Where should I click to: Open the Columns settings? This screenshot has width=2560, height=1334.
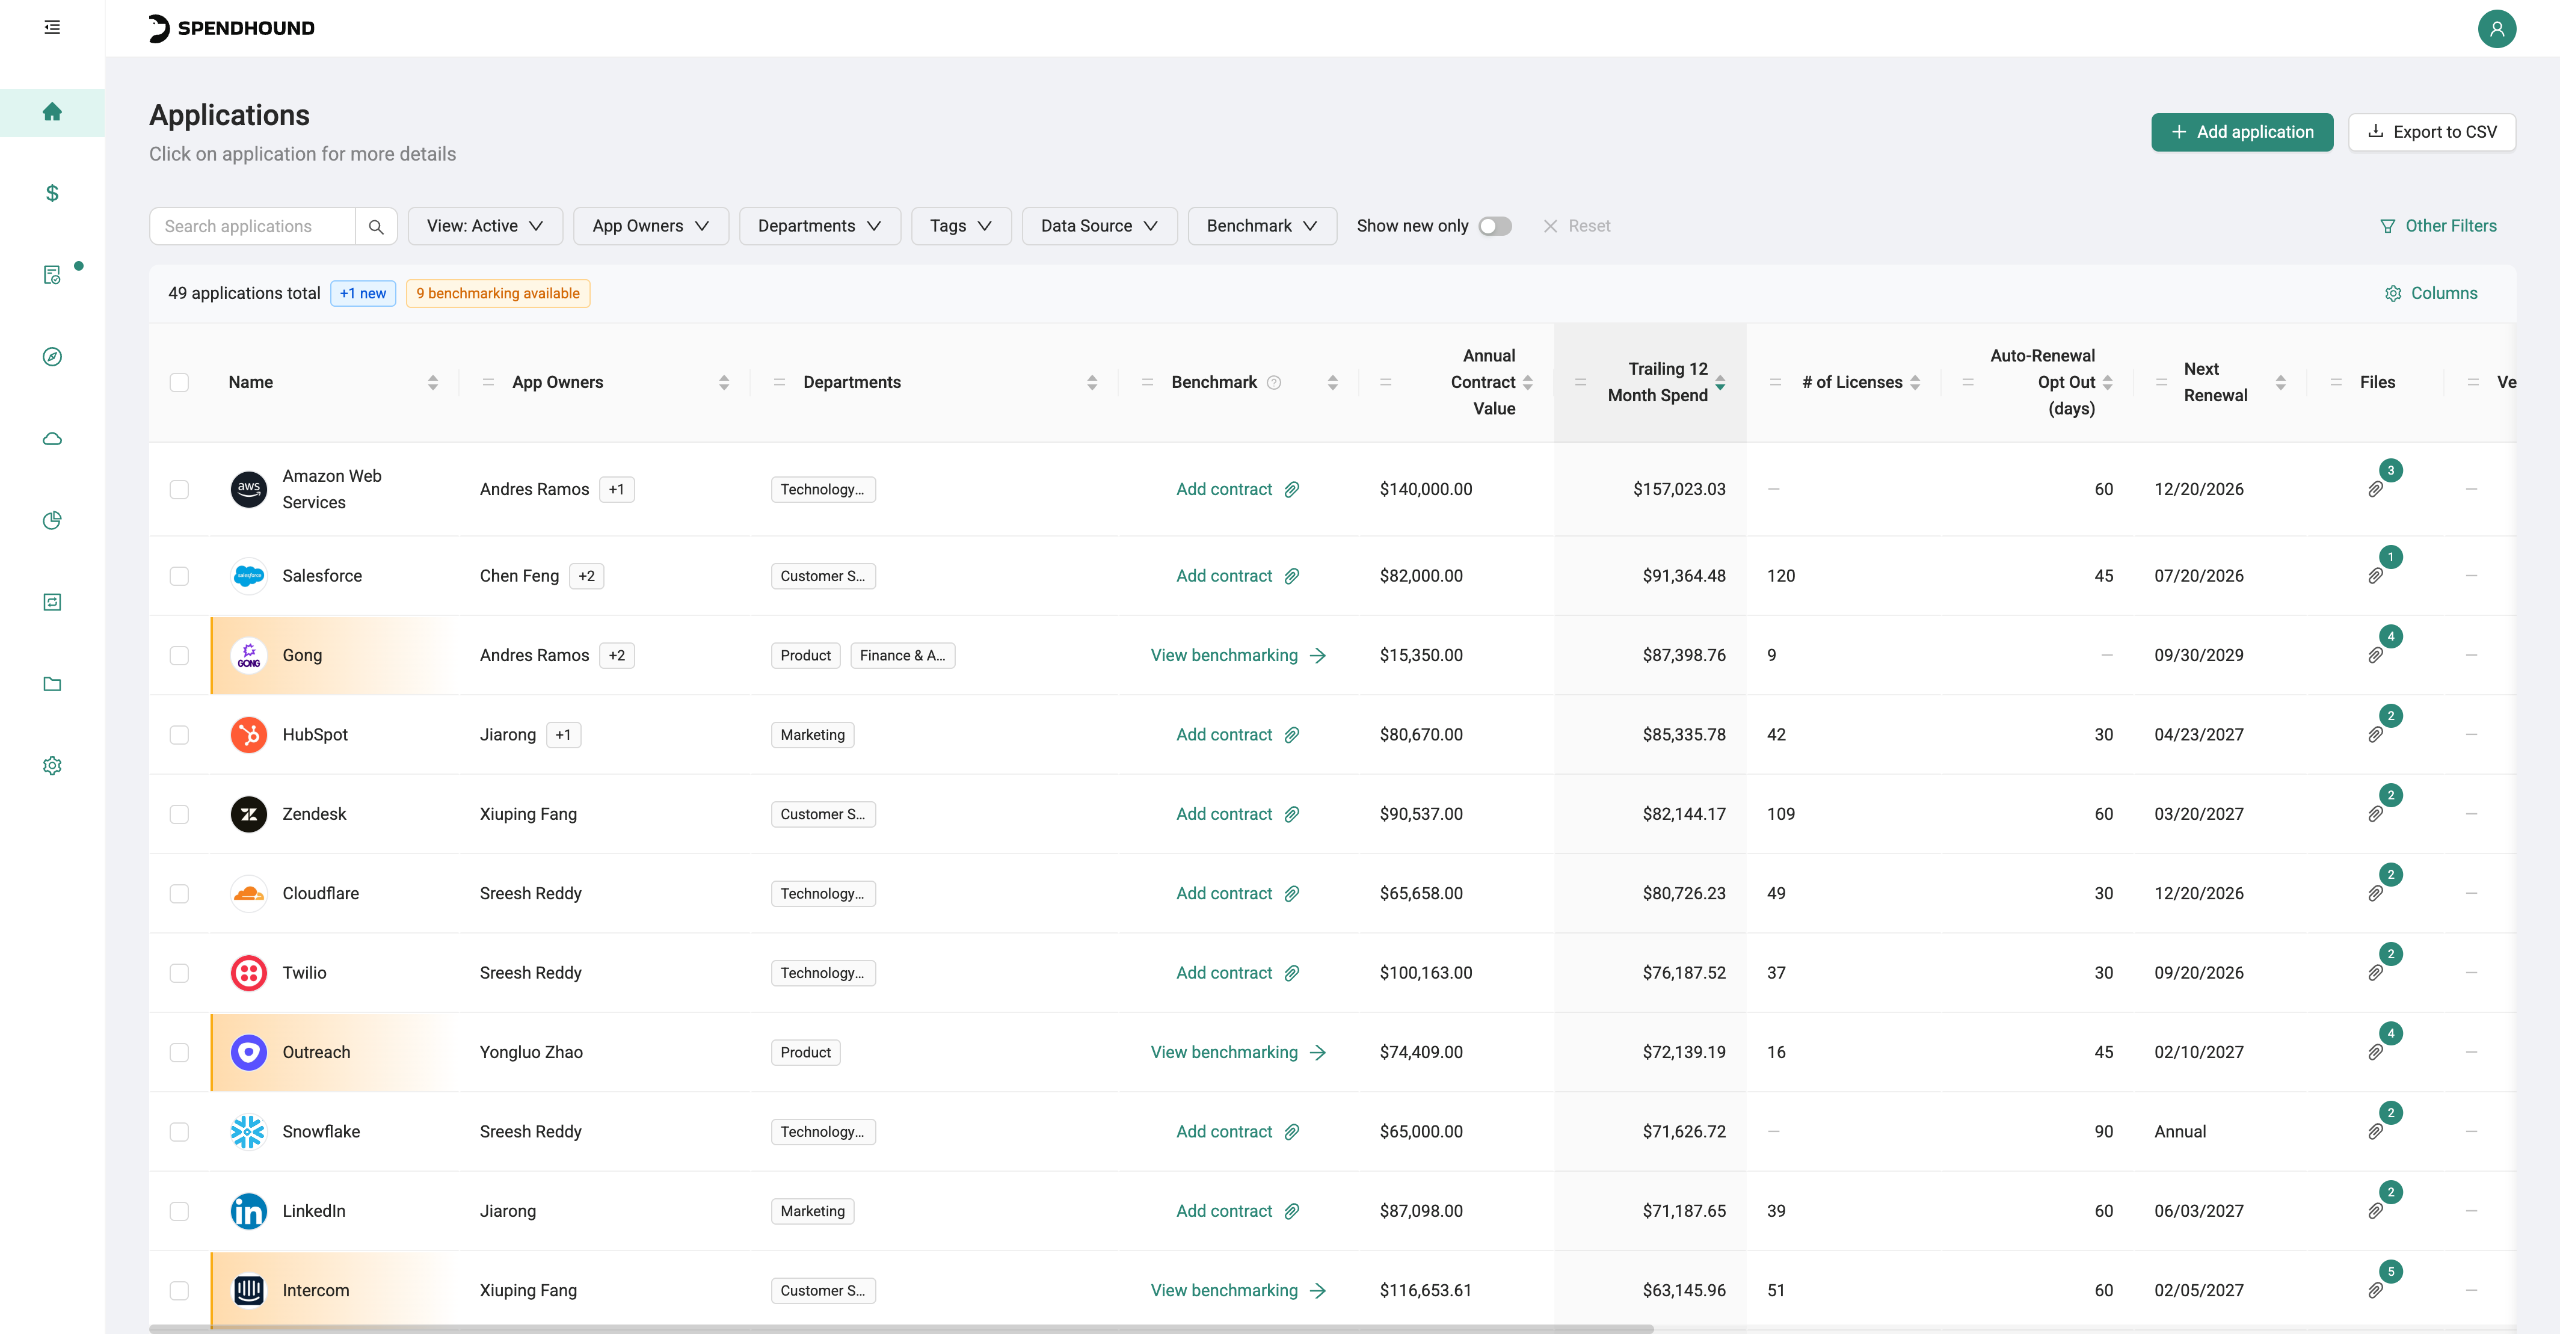2431,294
